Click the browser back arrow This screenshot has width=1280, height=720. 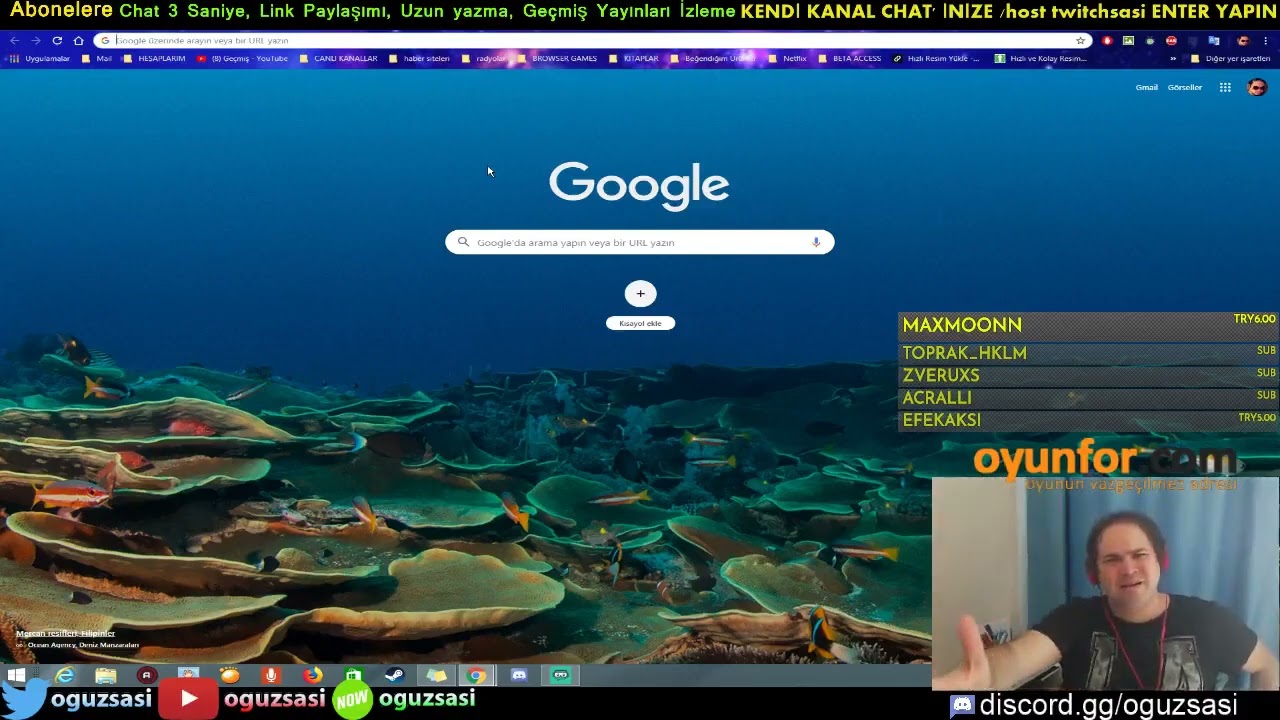tap(14, 40)
